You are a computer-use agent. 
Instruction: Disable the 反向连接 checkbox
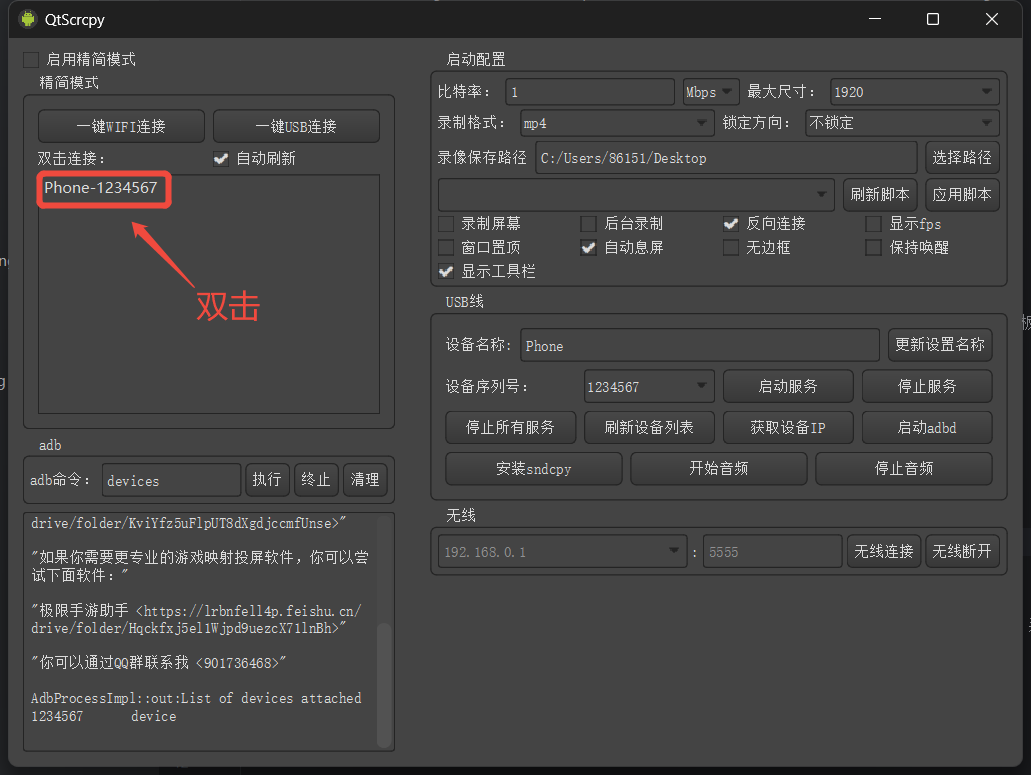pos(731,224)
